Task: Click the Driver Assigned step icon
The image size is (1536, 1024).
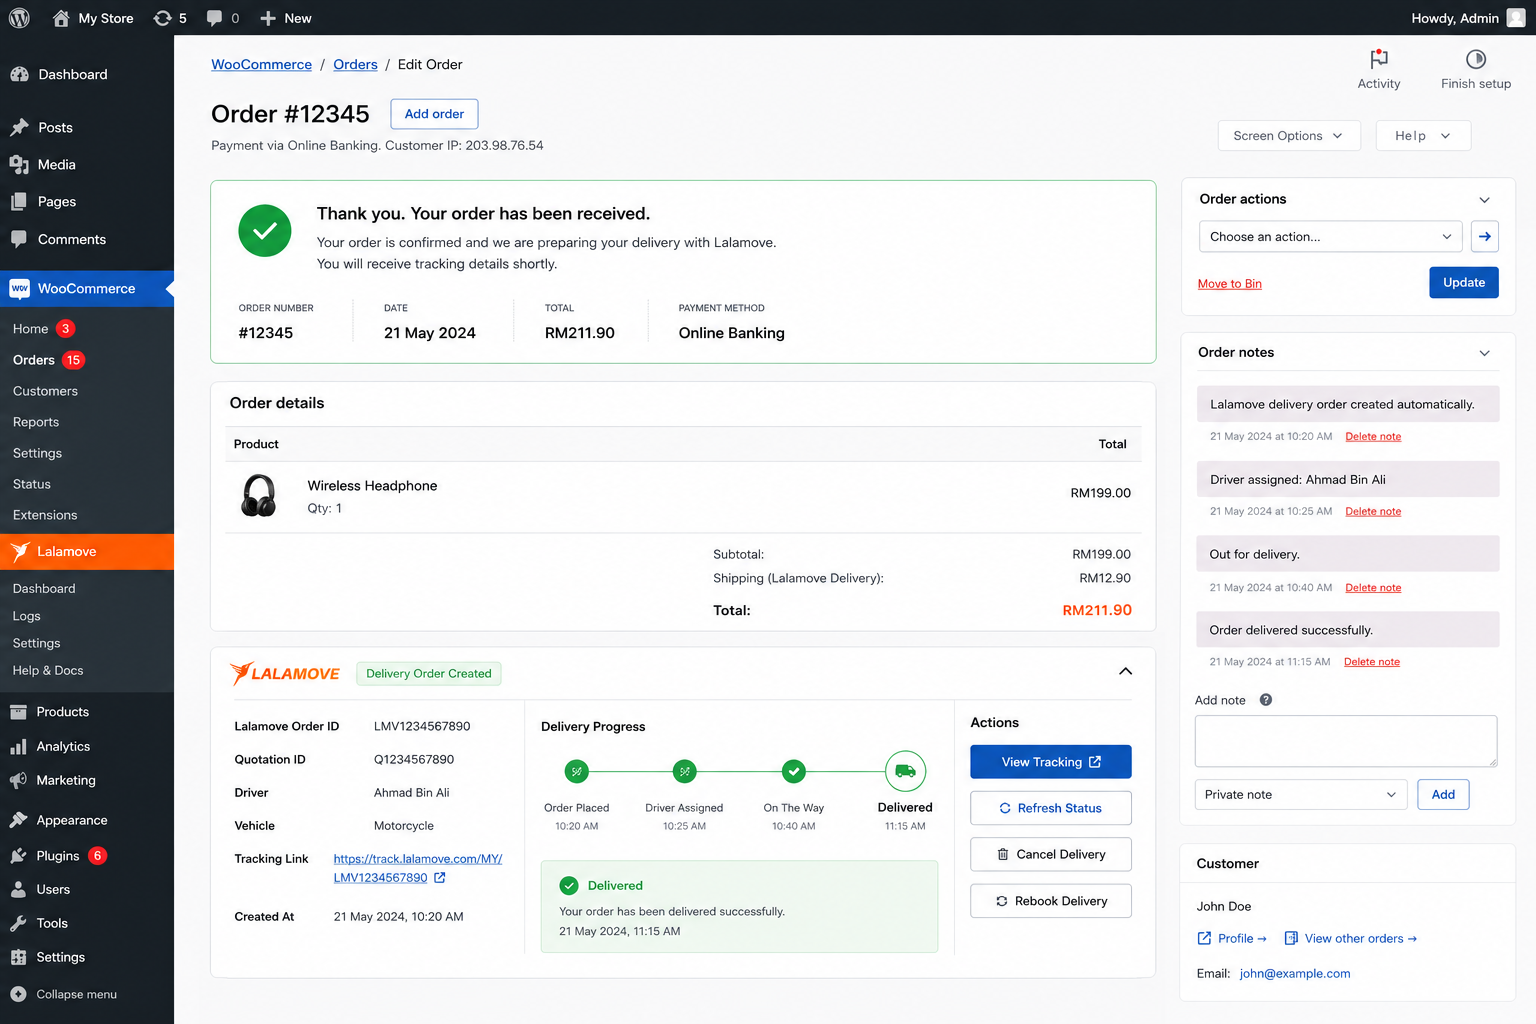Action: (x=684, y=771)
